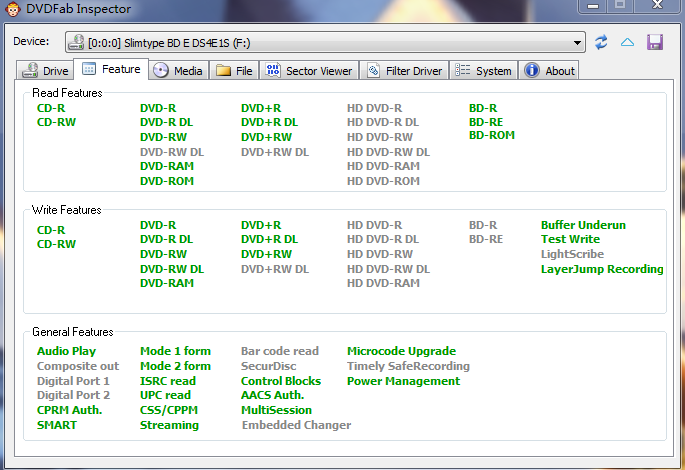Click CPRM Auth. label
Screen dimensions: 685x470
coord(69,410)
